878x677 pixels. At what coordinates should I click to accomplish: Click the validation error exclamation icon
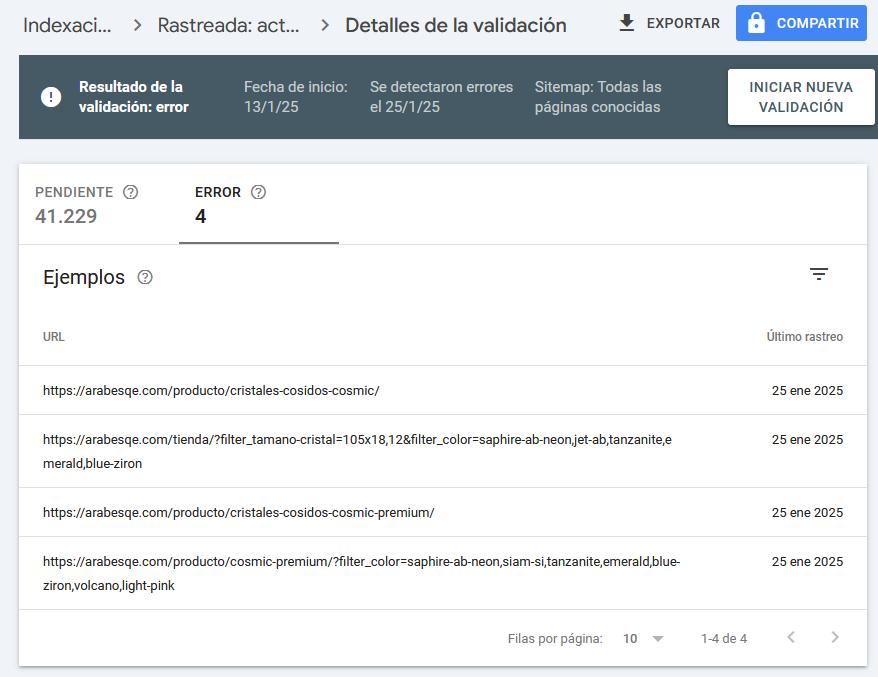[51, 97]
